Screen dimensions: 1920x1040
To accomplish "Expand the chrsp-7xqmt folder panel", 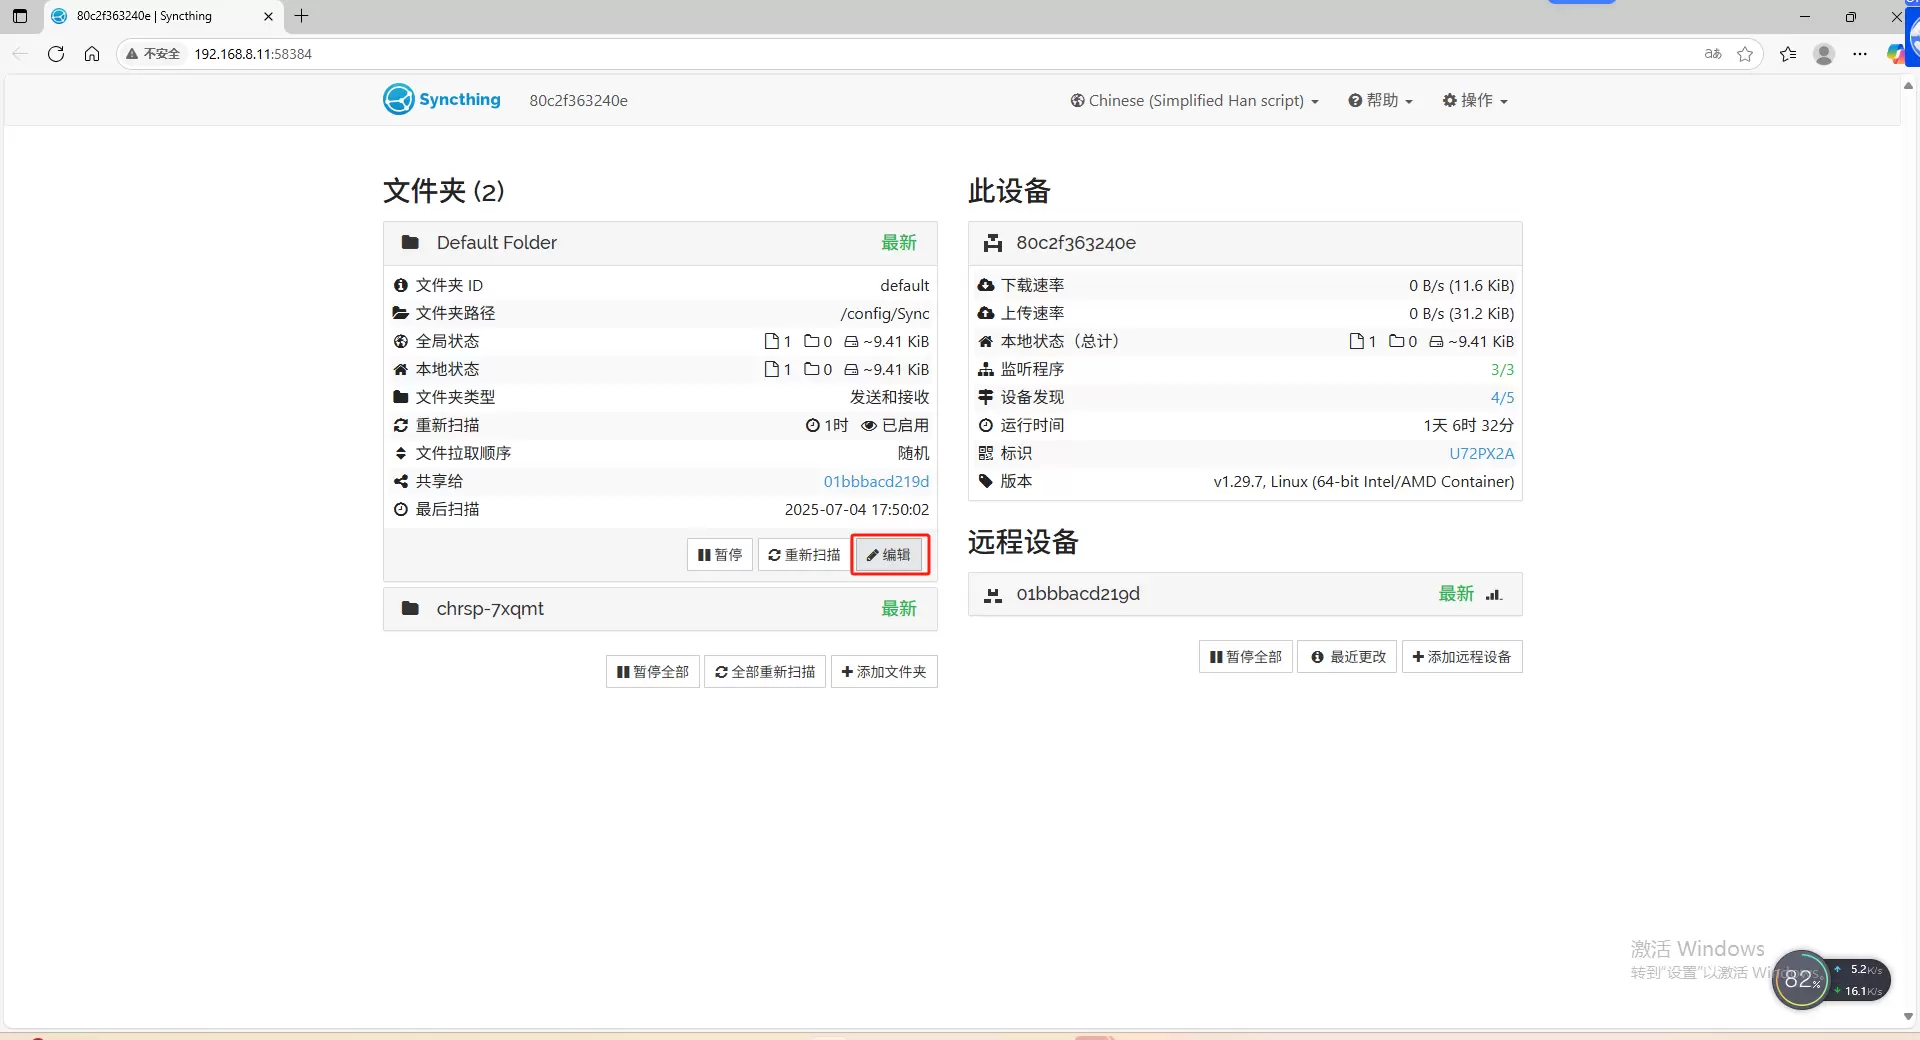I will (490, 609).
